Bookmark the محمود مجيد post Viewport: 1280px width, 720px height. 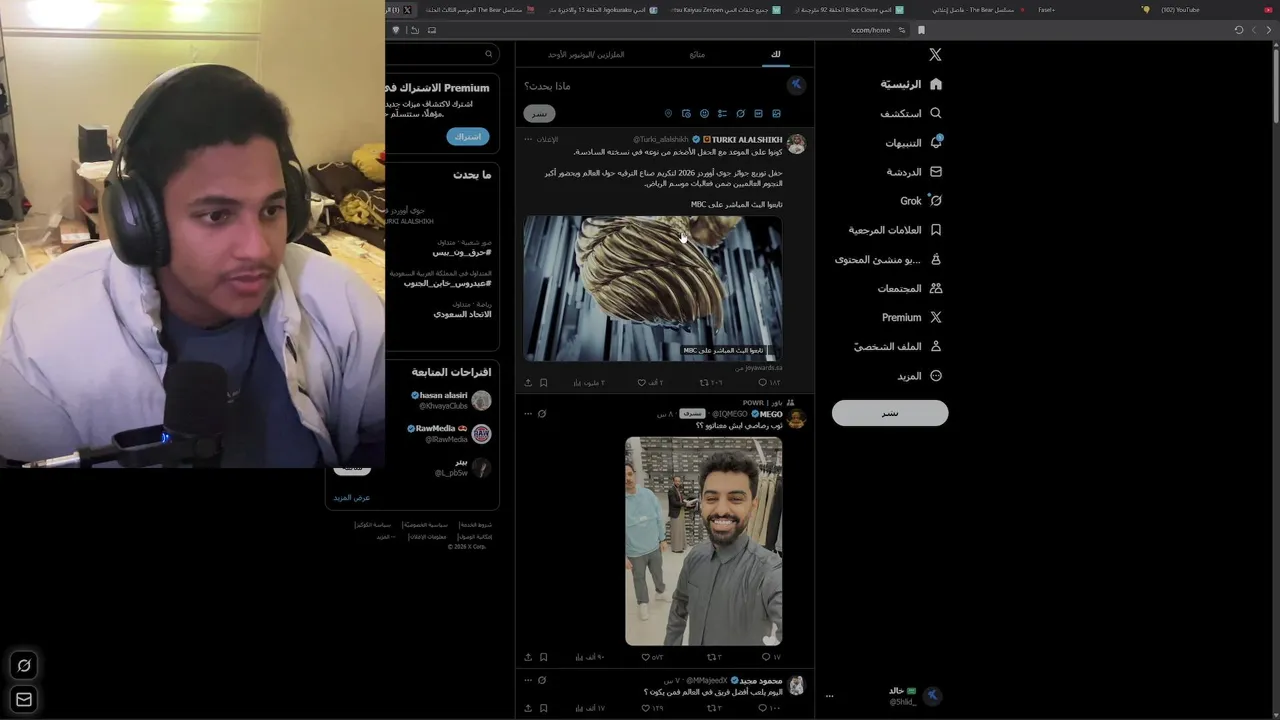coord(543,708)
